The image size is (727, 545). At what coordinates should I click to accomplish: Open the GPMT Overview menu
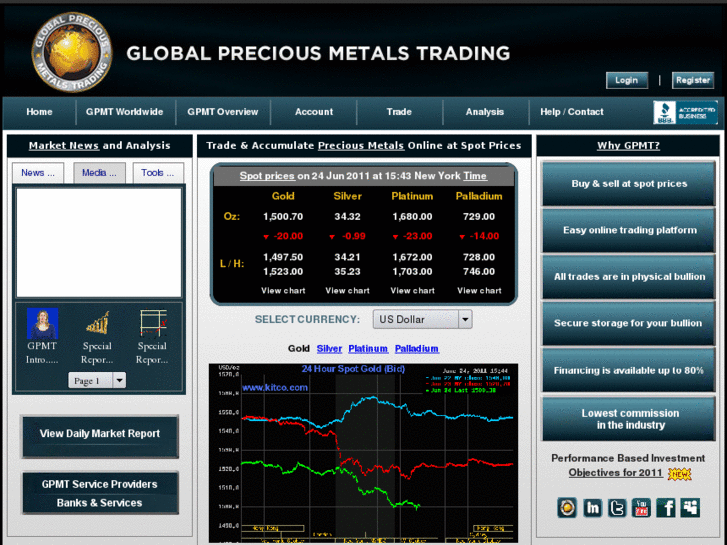pos(223,112)
